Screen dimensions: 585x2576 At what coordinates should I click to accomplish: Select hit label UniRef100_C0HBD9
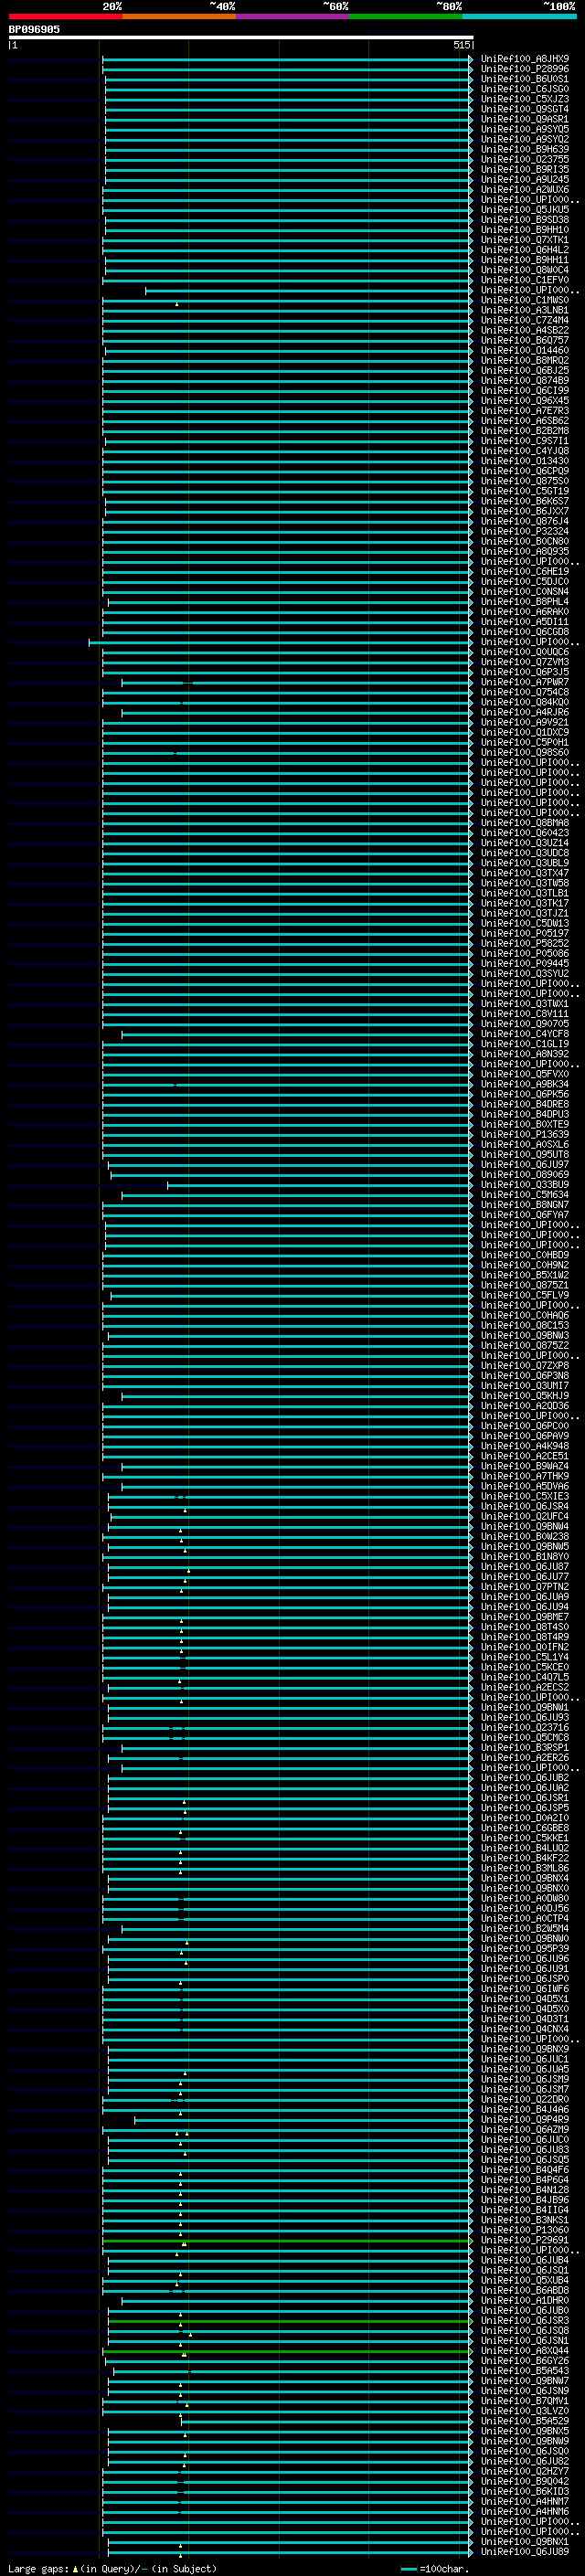coord(525,1255)
